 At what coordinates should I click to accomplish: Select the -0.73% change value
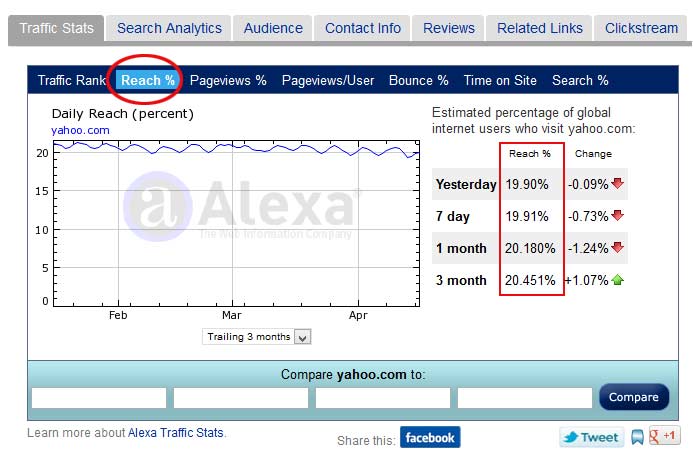click(x=588, y=216)
